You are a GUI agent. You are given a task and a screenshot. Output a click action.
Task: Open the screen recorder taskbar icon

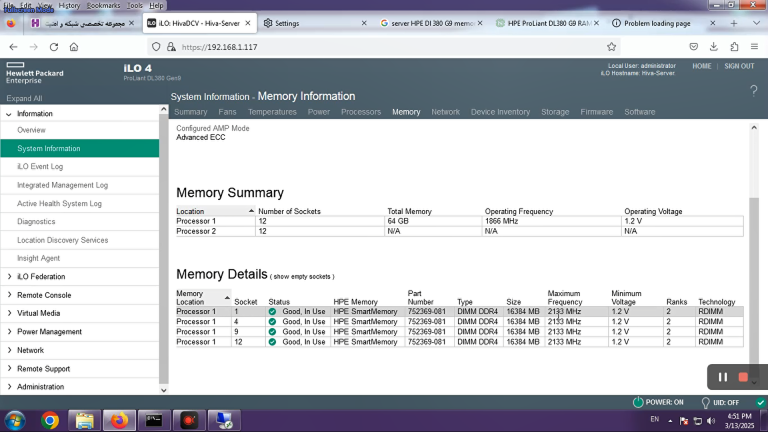point(189,421)
